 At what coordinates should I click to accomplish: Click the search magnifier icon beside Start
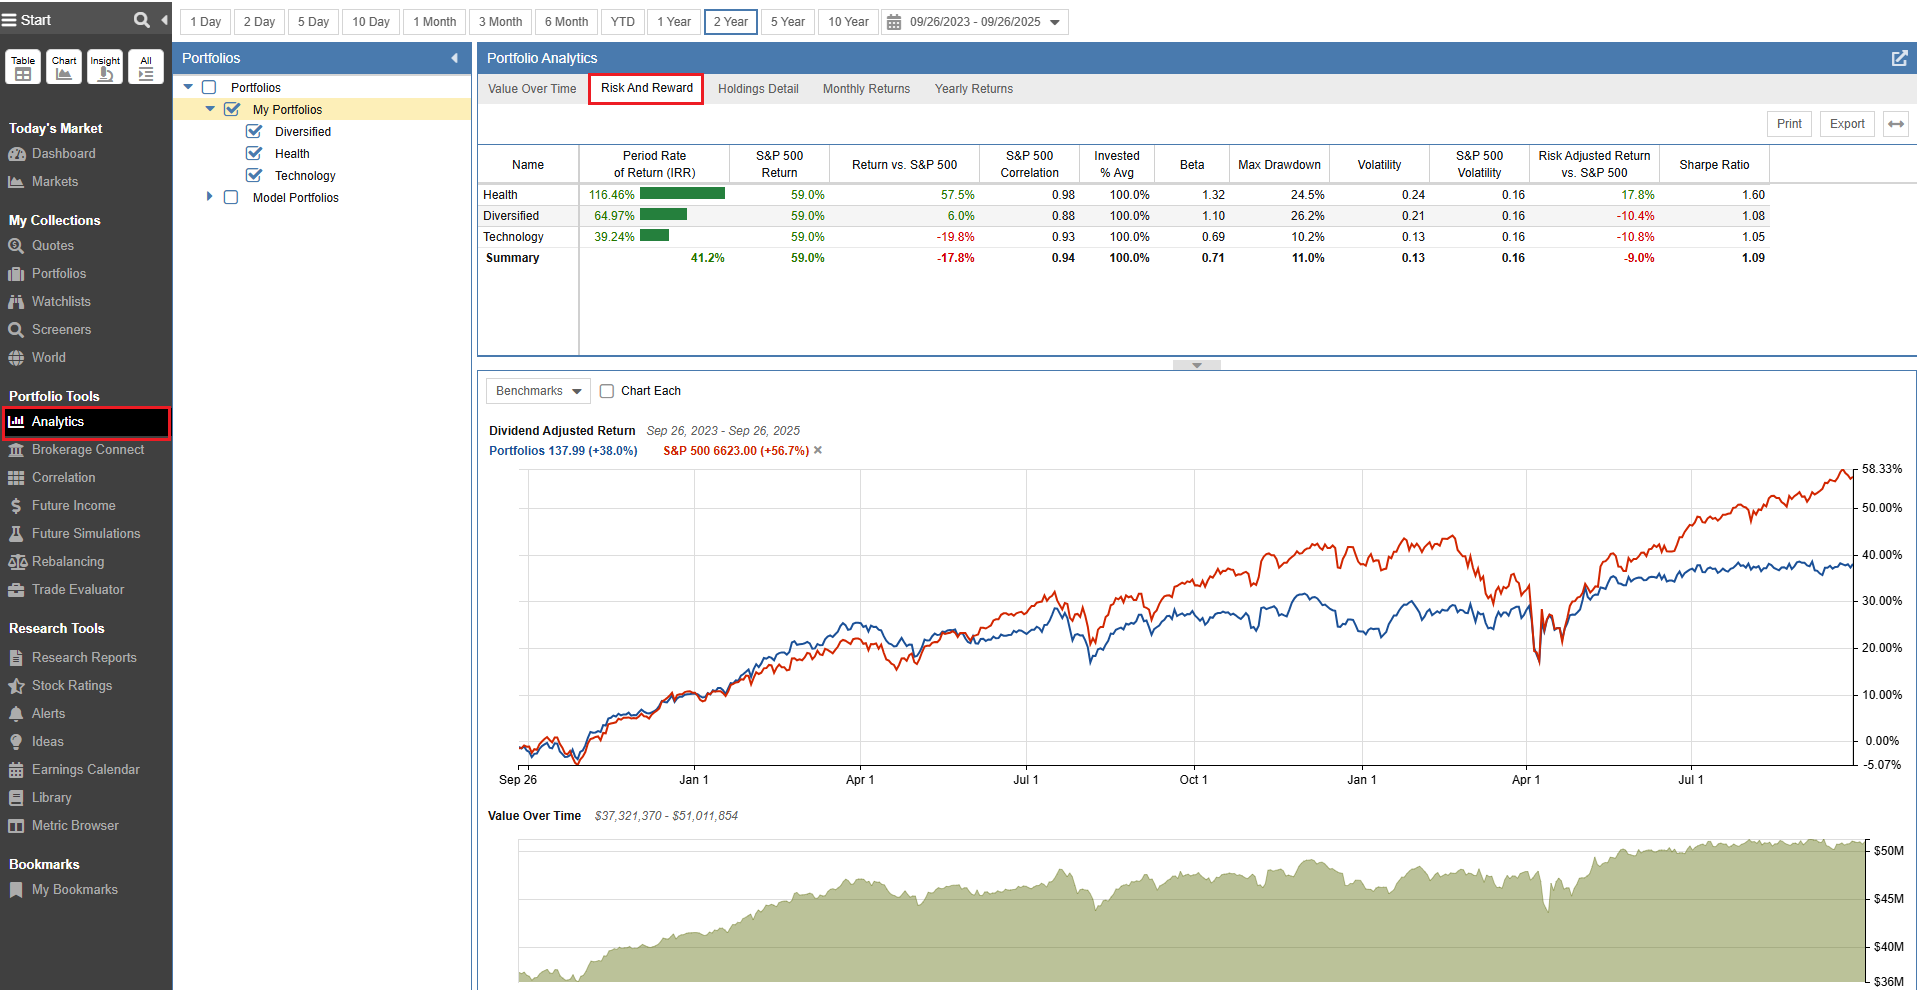tap(141, 20)
